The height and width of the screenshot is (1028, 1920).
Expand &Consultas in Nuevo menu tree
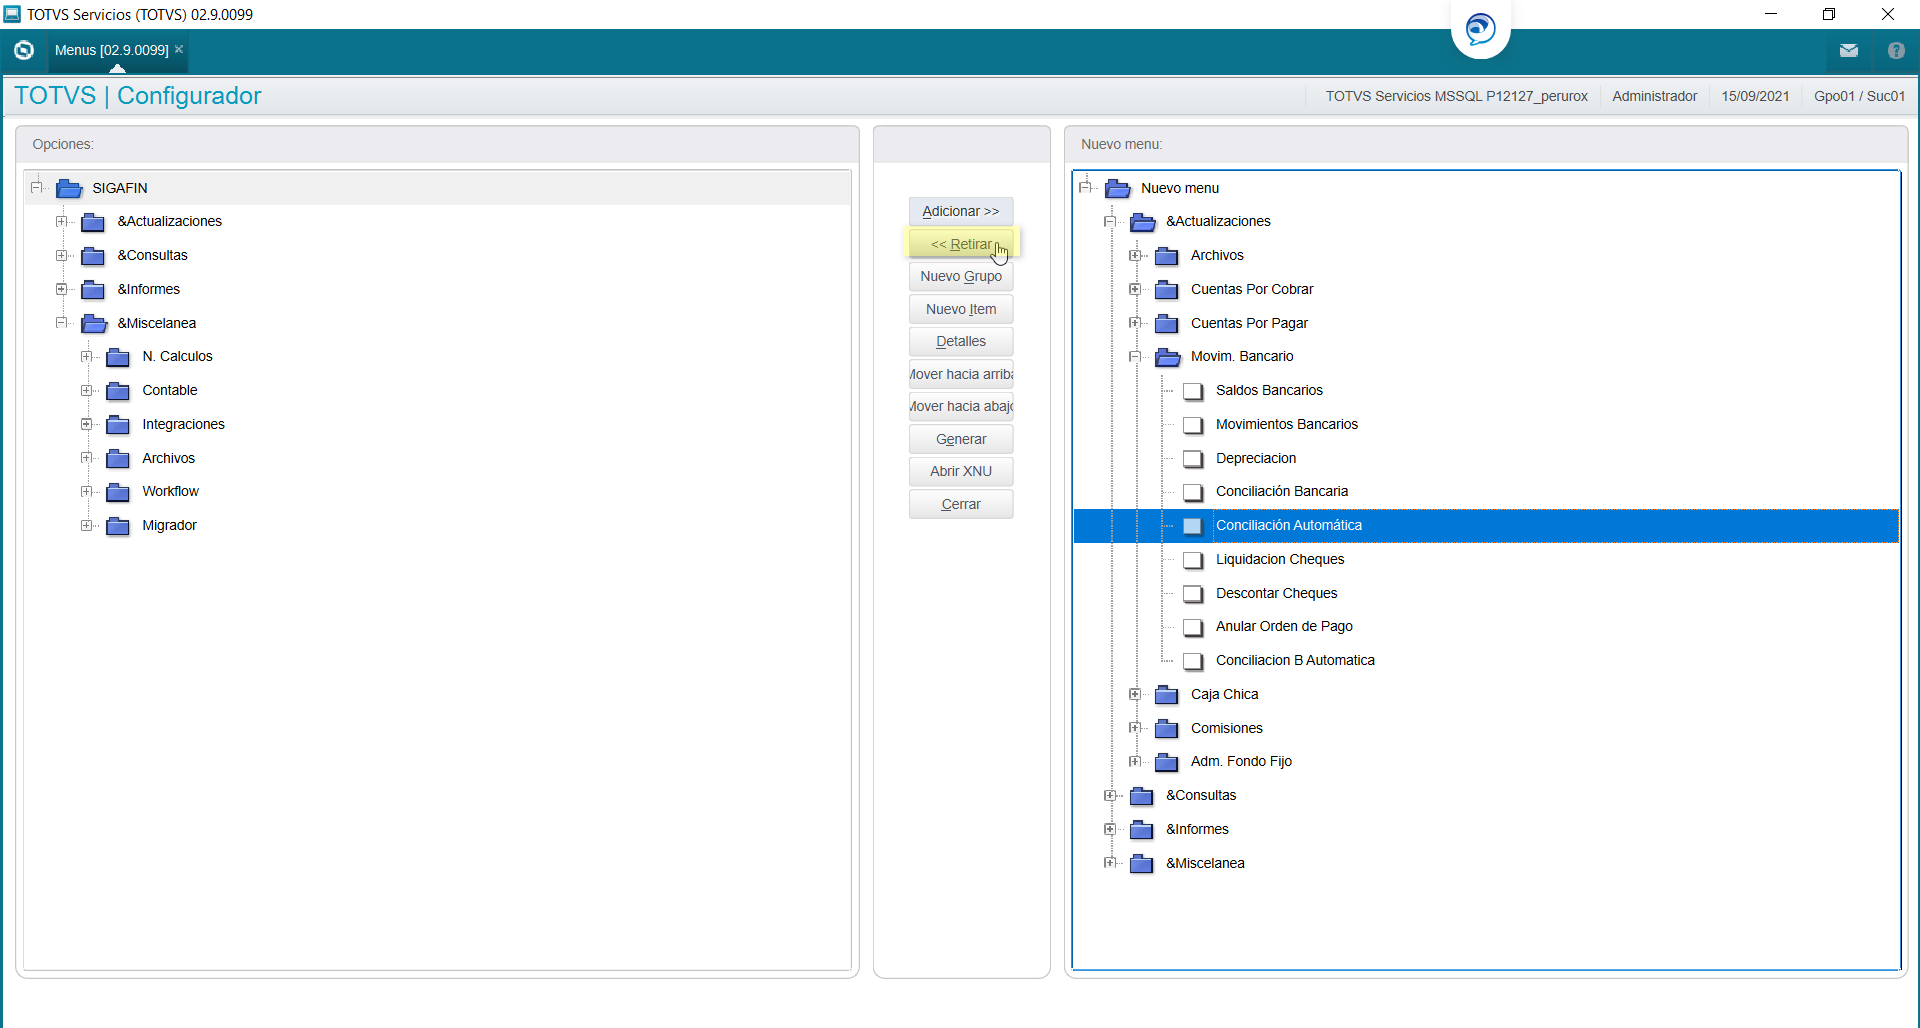(x=1110, y=795)
